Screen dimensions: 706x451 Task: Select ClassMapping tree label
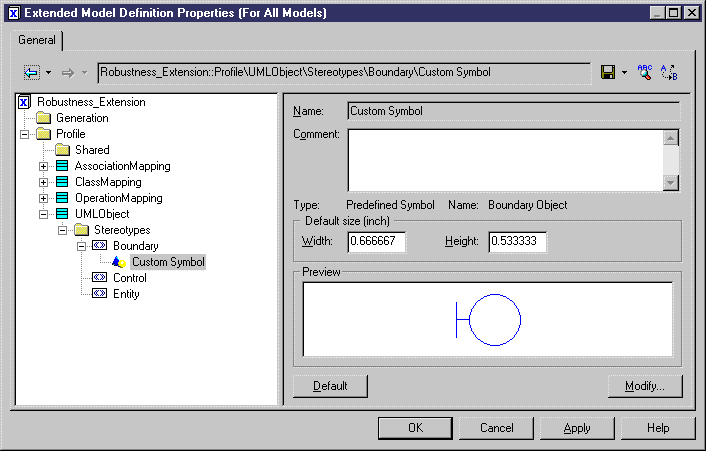(x=108, y=182)
